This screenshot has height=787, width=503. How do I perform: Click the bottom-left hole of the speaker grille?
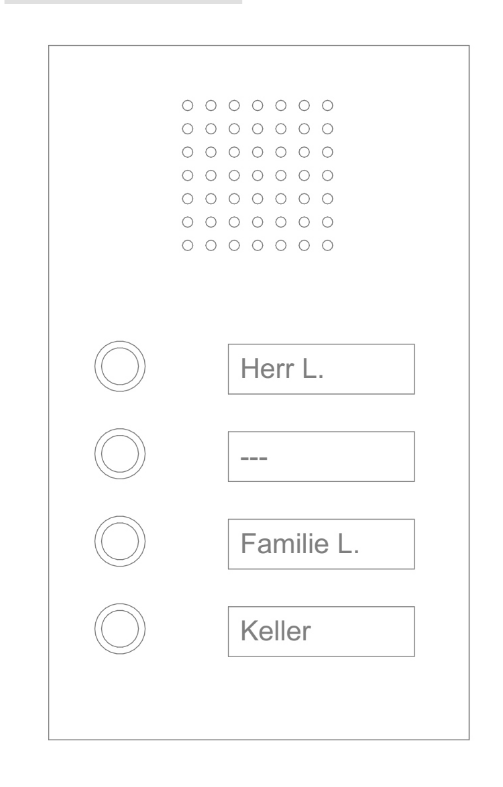(x=187, y=245)
